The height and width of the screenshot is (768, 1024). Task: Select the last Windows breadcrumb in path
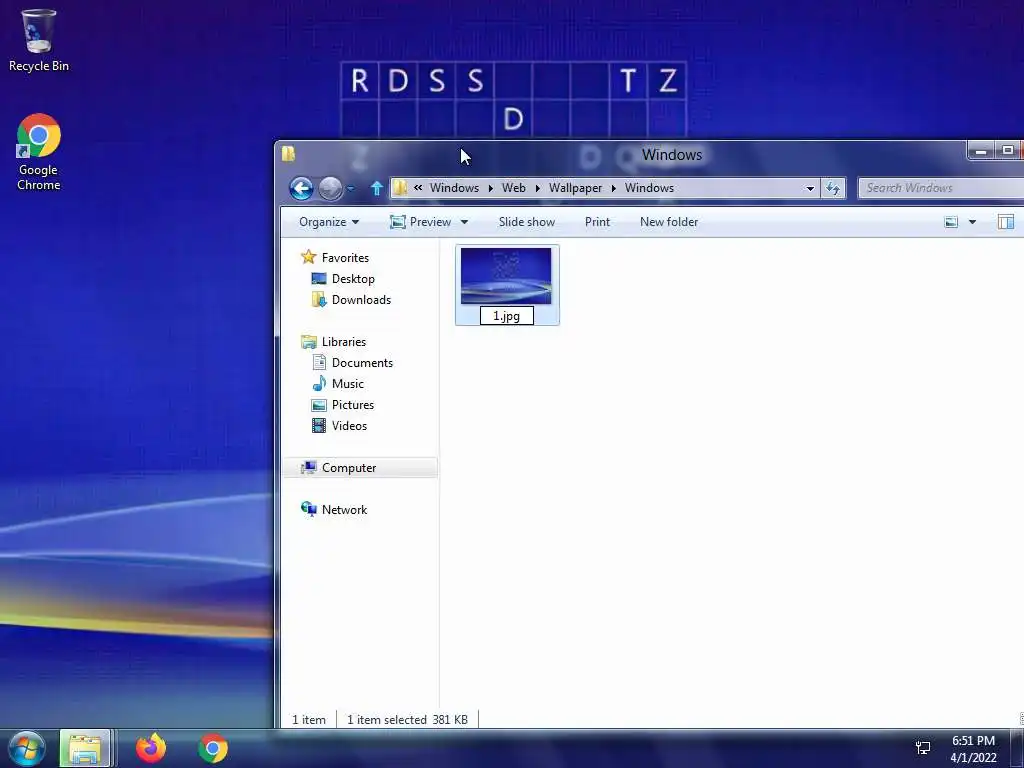tap(649, 188)
